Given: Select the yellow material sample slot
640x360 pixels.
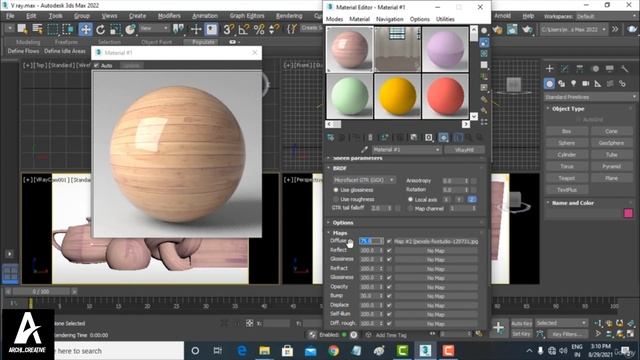Looking at the screenshot, I should tap(397, 96).
